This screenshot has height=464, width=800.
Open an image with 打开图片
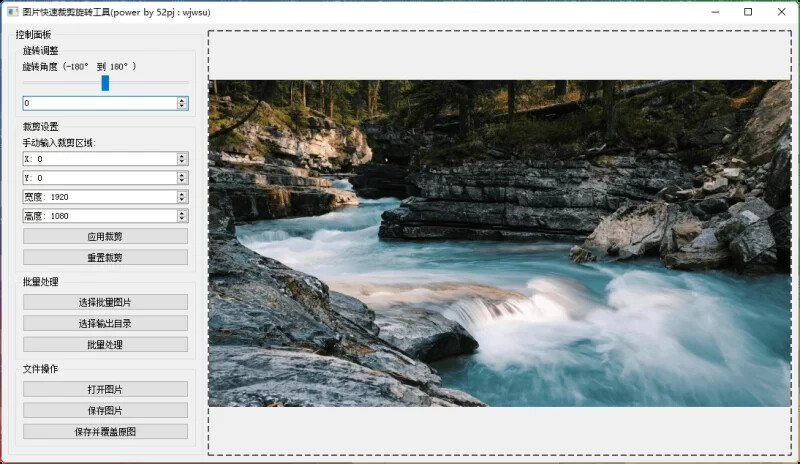(x=105, y=389)
